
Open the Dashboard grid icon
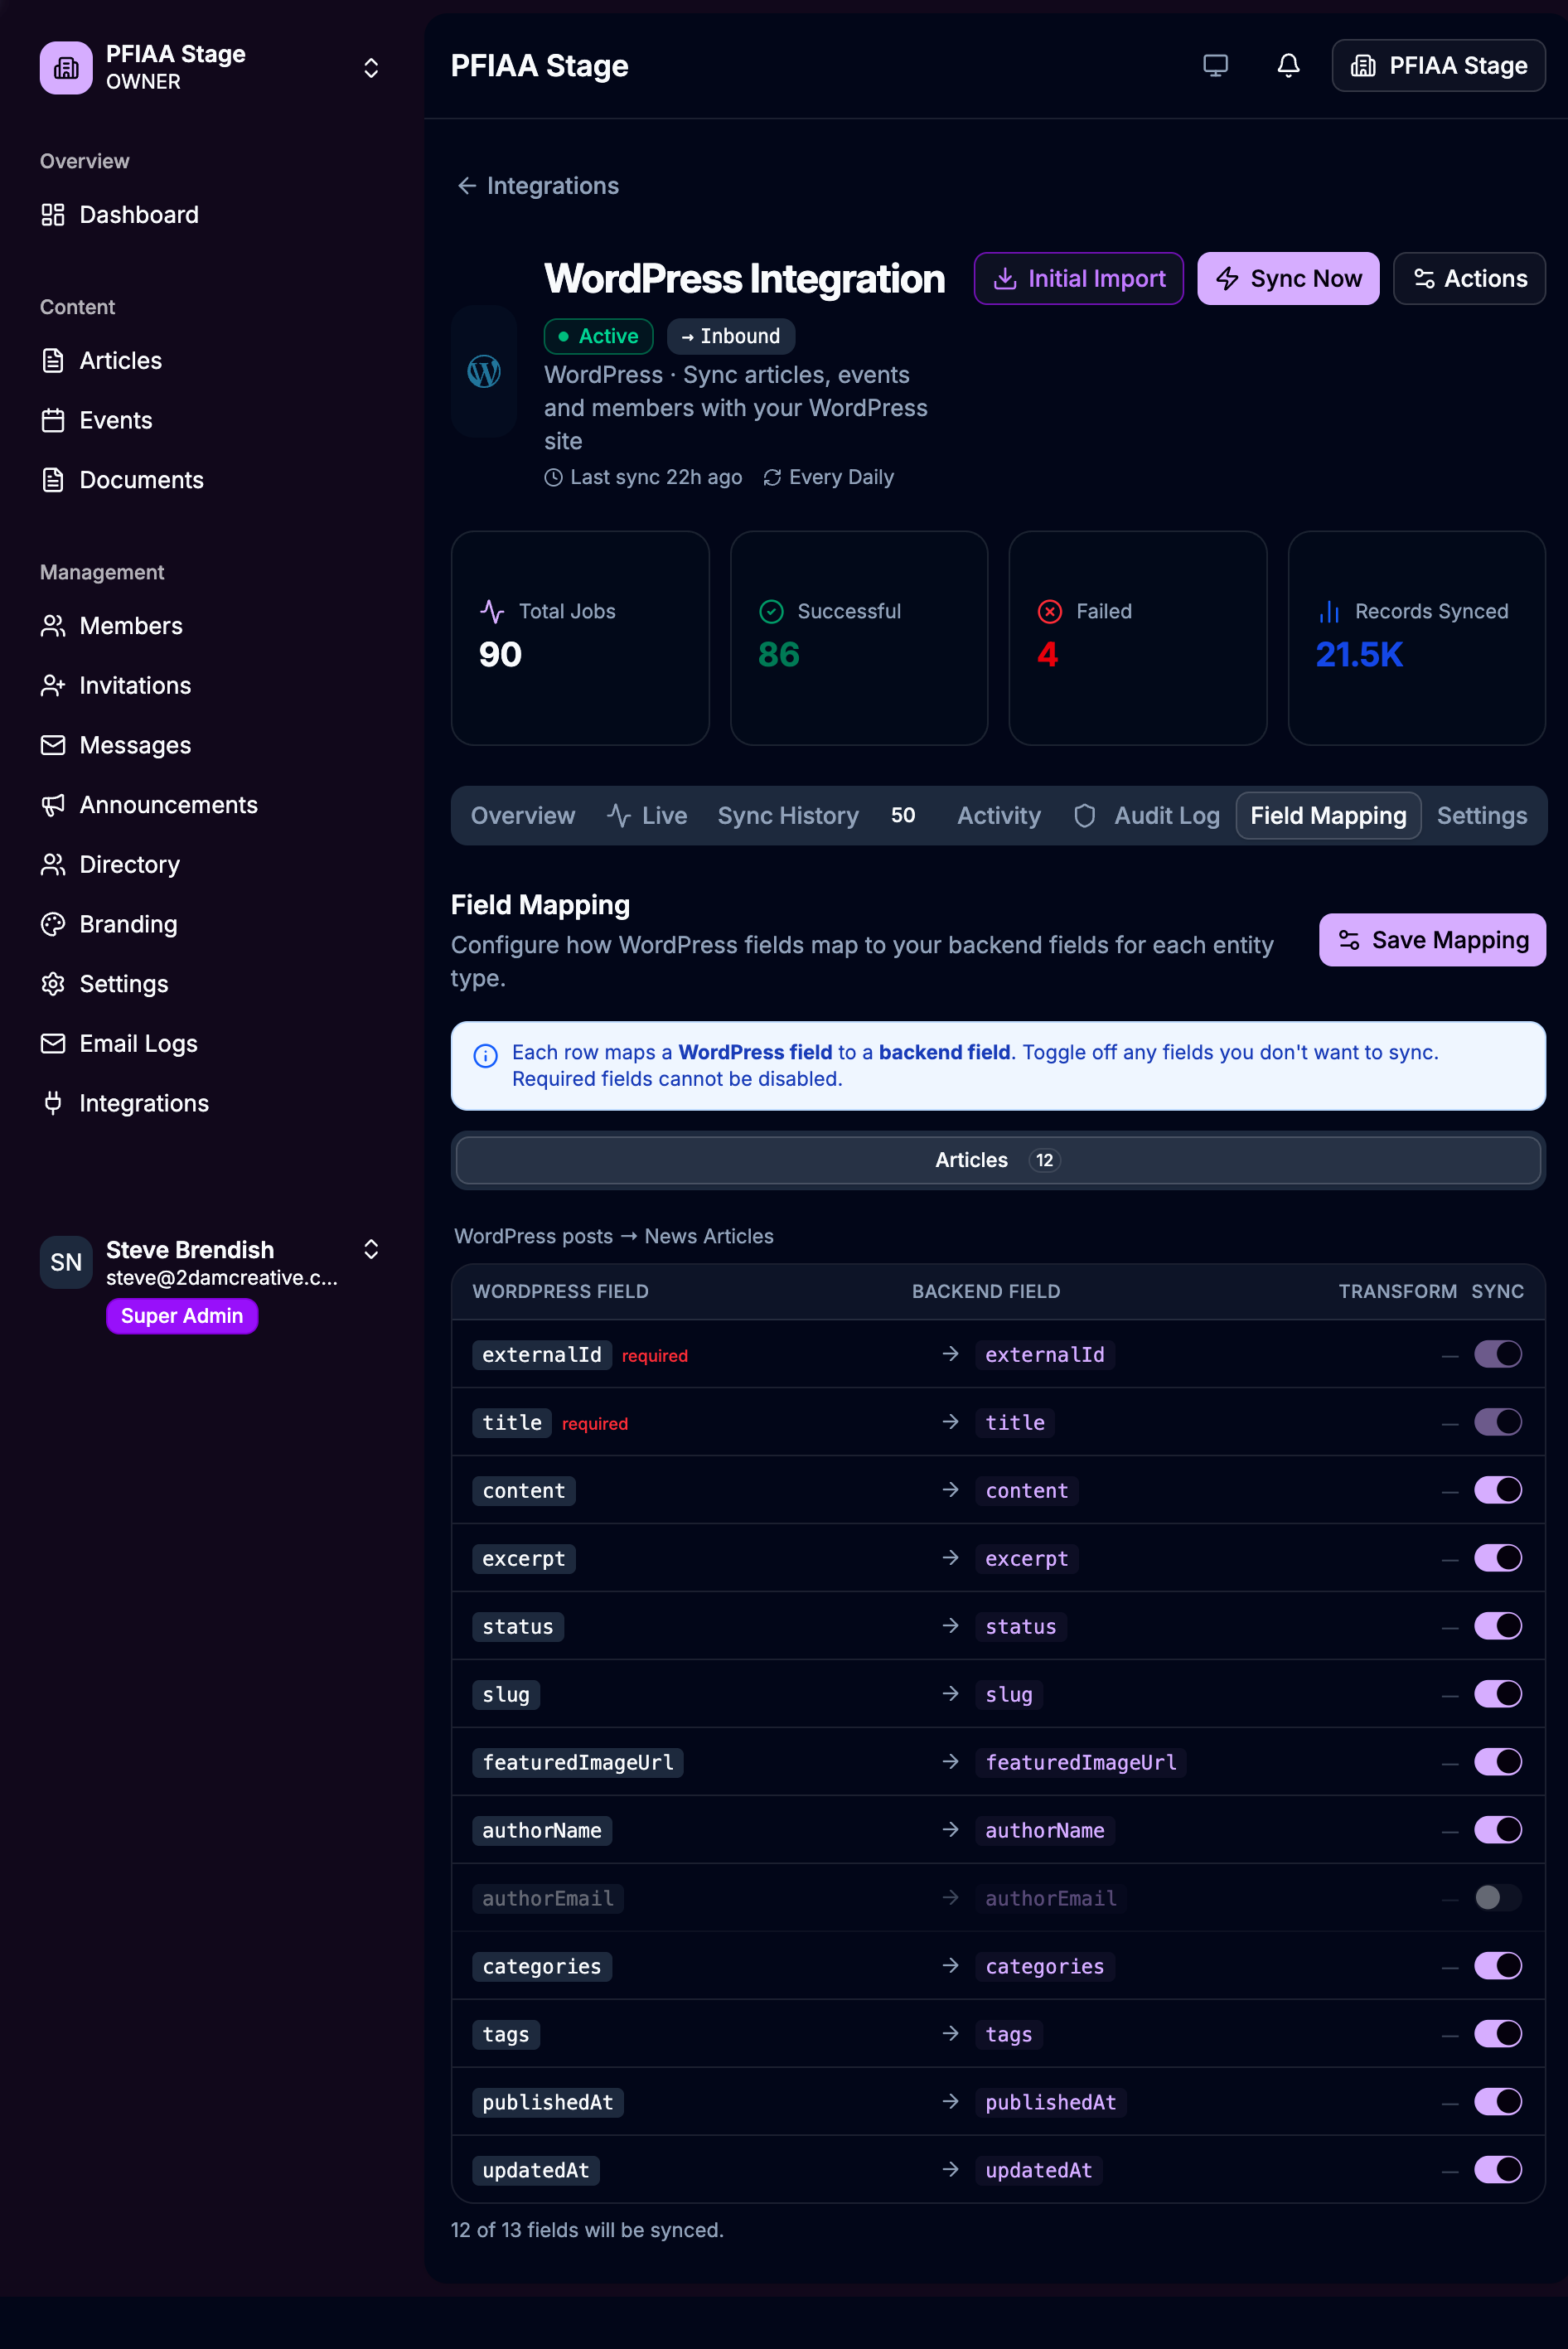(x=53, y=215)
